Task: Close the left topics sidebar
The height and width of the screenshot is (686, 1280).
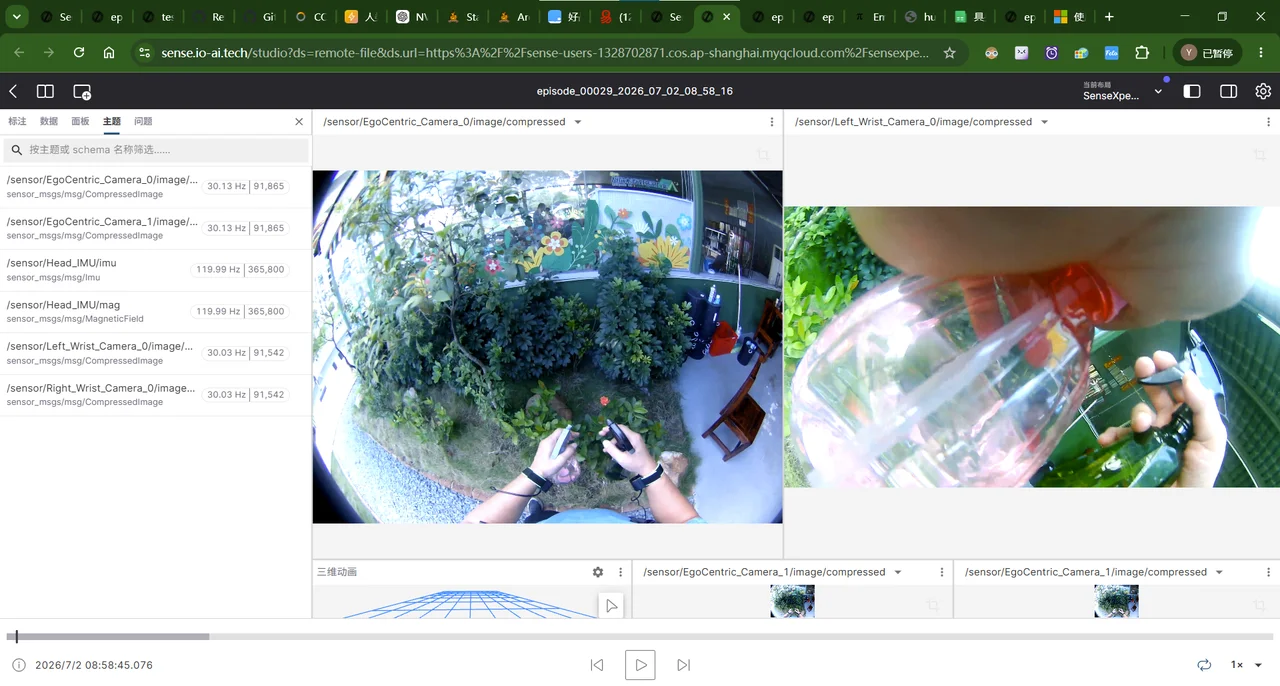Action: (299, 121)
